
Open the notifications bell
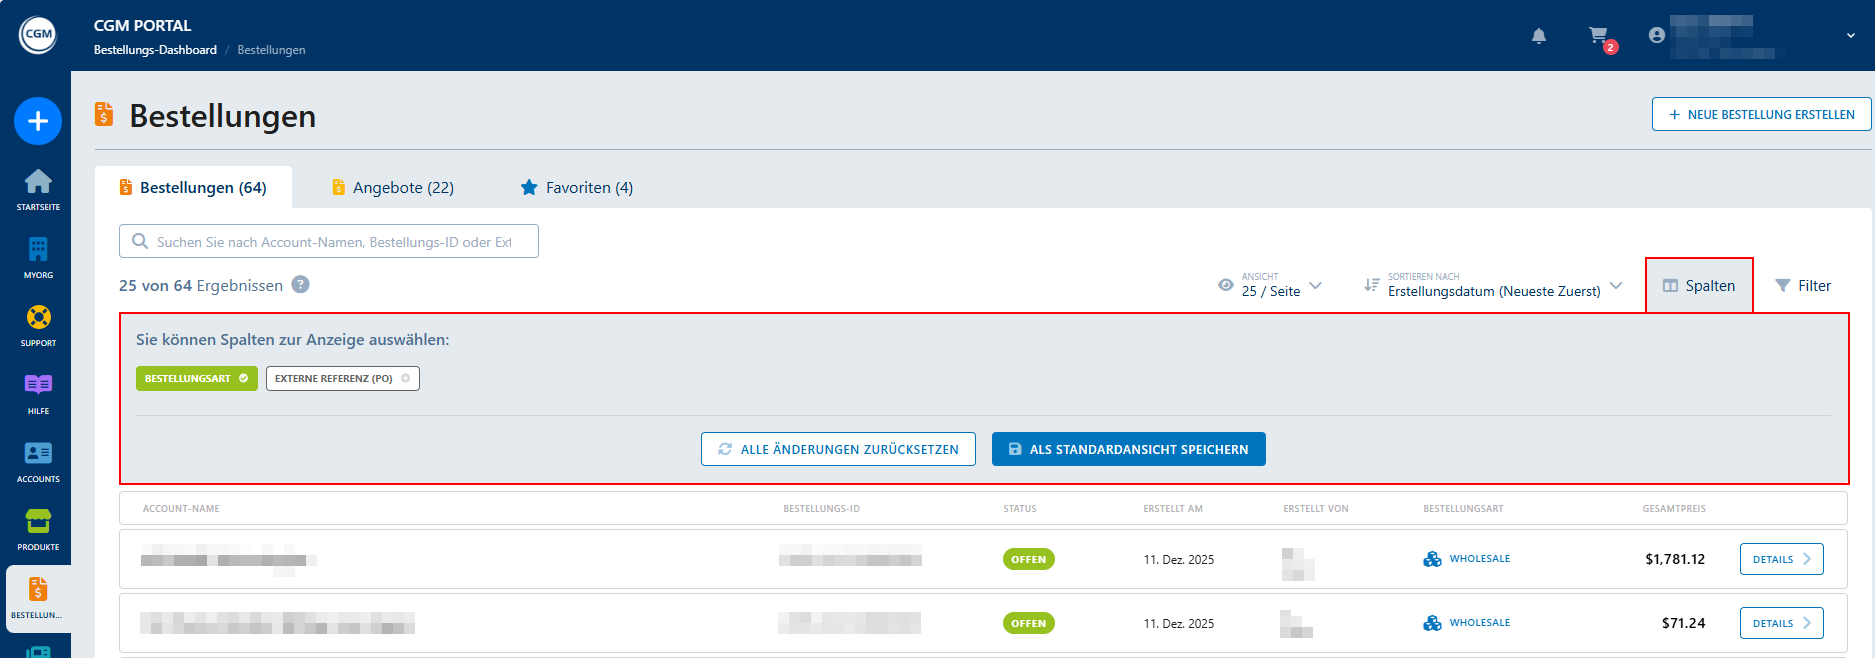click(x=1539, y=36)
